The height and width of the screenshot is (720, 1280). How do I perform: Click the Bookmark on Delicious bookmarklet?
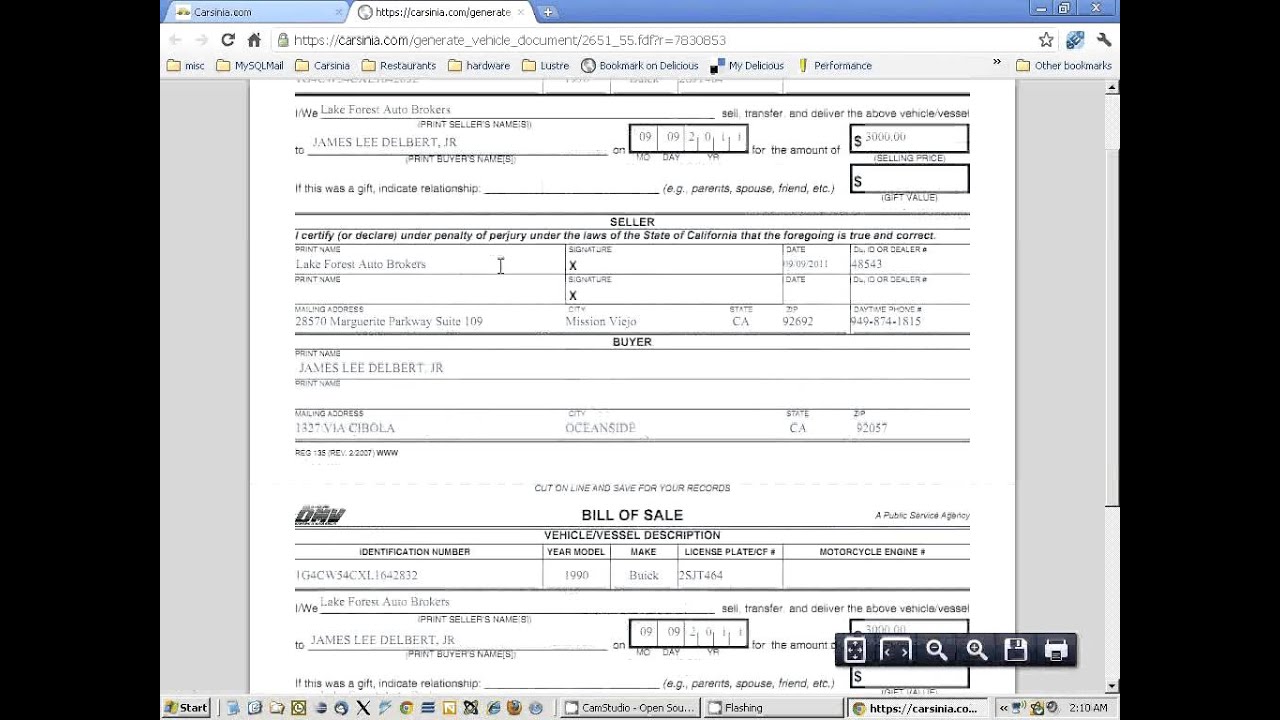point(640,66)
